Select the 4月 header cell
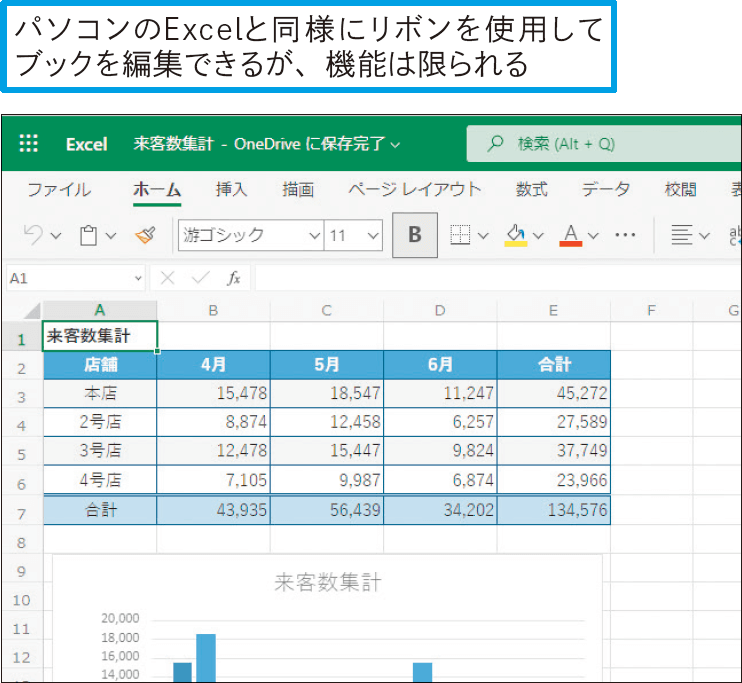 click(x=213, y=365)
